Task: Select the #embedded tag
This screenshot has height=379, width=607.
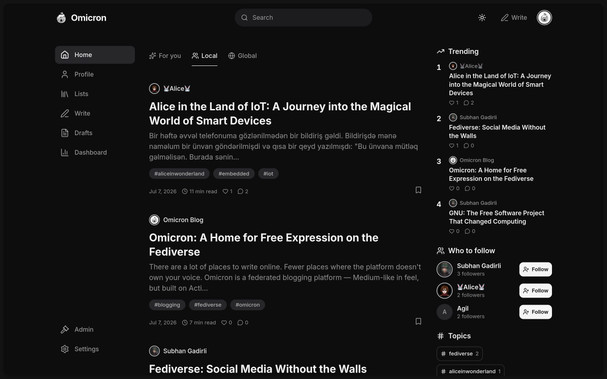Action: [x=234, y=173]
